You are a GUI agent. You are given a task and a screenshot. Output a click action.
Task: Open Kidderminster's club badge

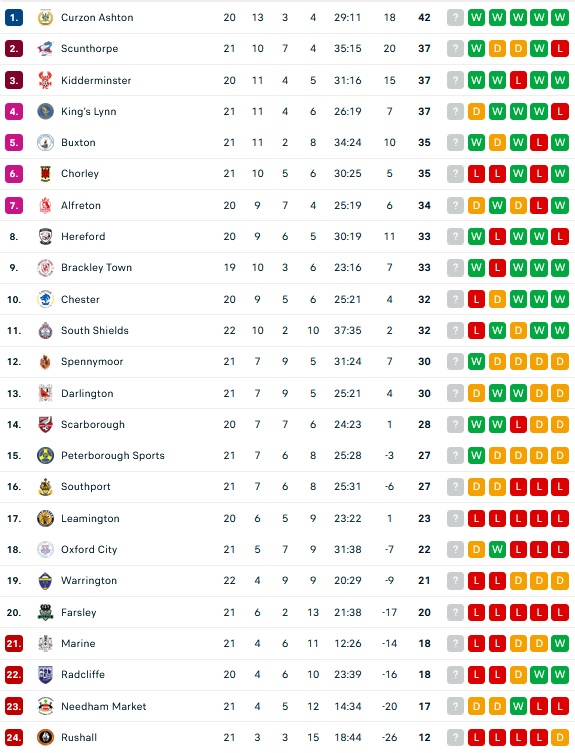click(x=45, y=80)
